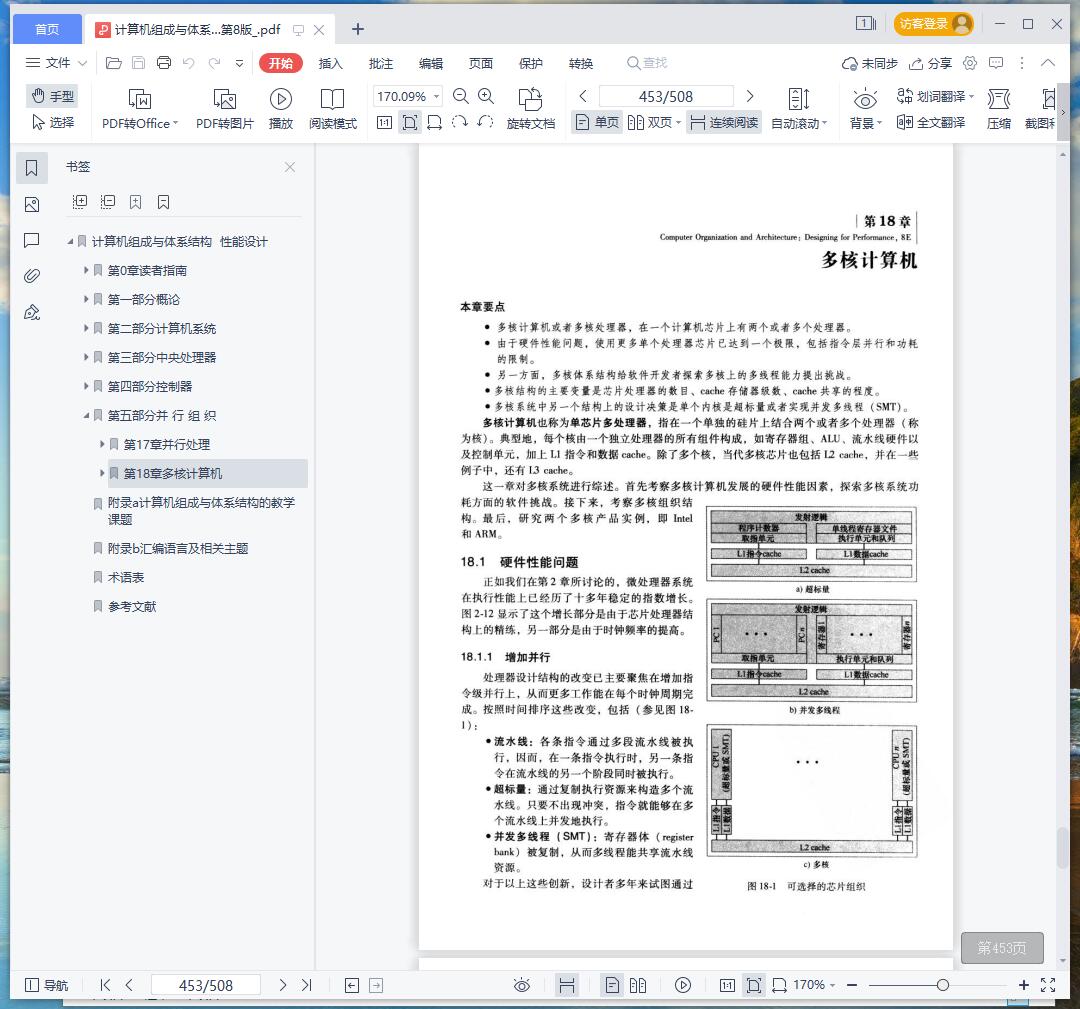Switch to select tool mode

click(x=53, y=123)
